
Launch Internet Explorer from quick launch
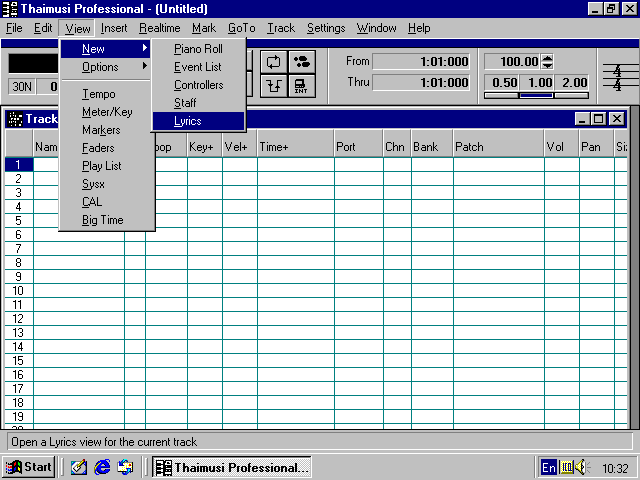(x=102, y=467)
